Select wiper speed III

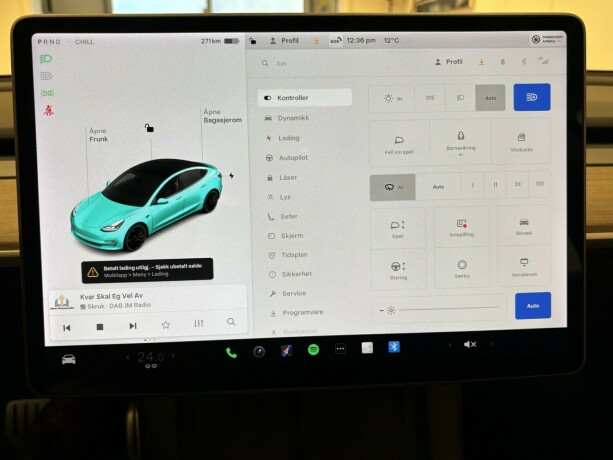coord(517,184)
